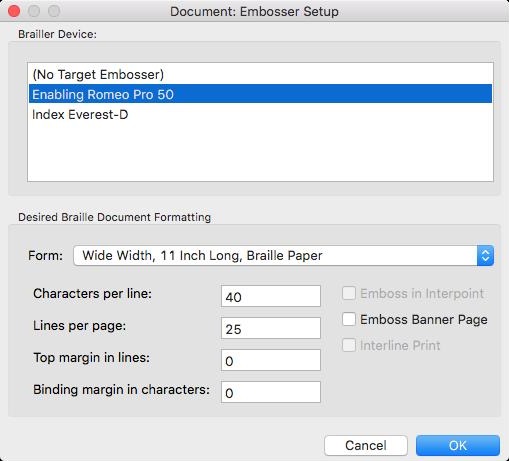Click the Binding margin in characters field
This screenshot has width=509, height=461.
(x=271, y=392)
